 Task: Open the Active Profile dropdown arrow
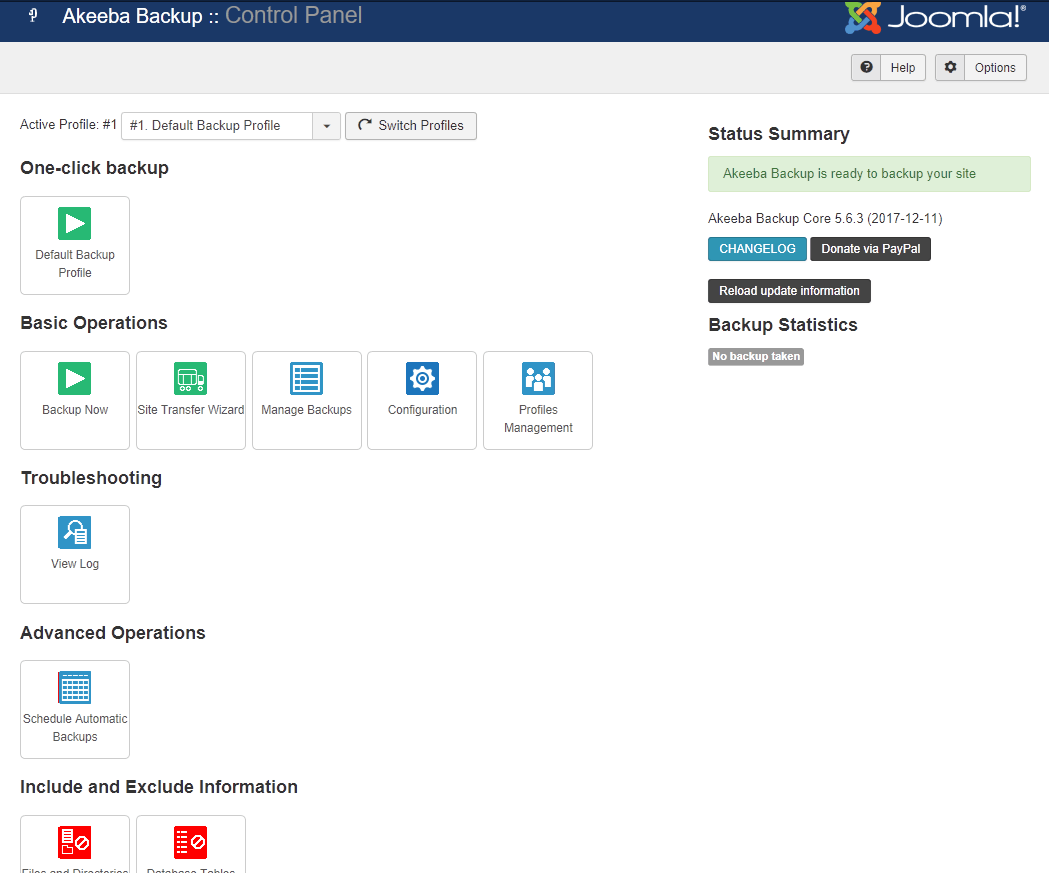coord(326,126)
